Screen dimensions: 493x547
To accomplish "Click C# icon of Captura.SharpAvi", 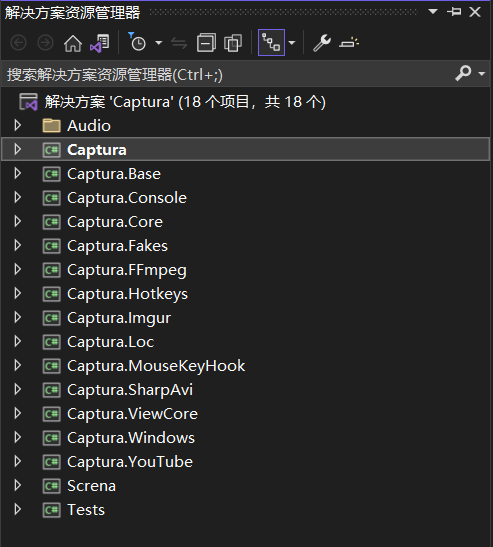I will 51,390.
